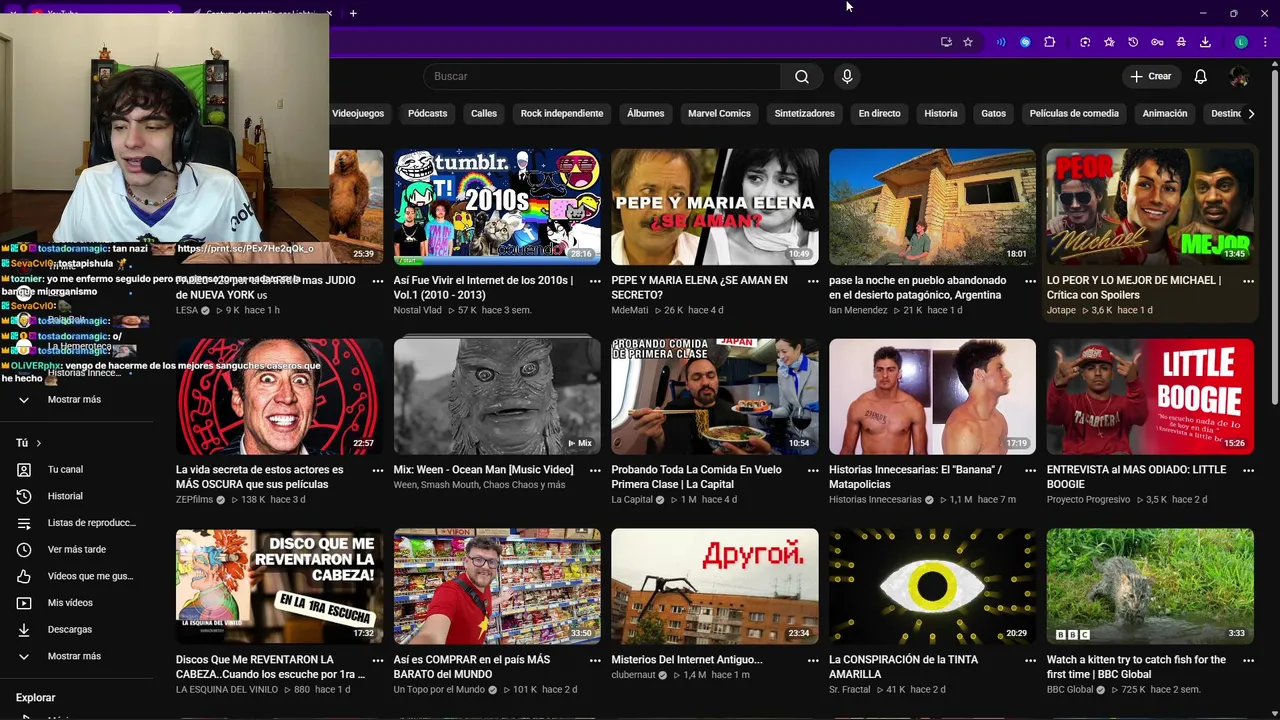This screenshot has height=720, width=1280.
Task: Open Videos que me gustan
Action: 76,576
